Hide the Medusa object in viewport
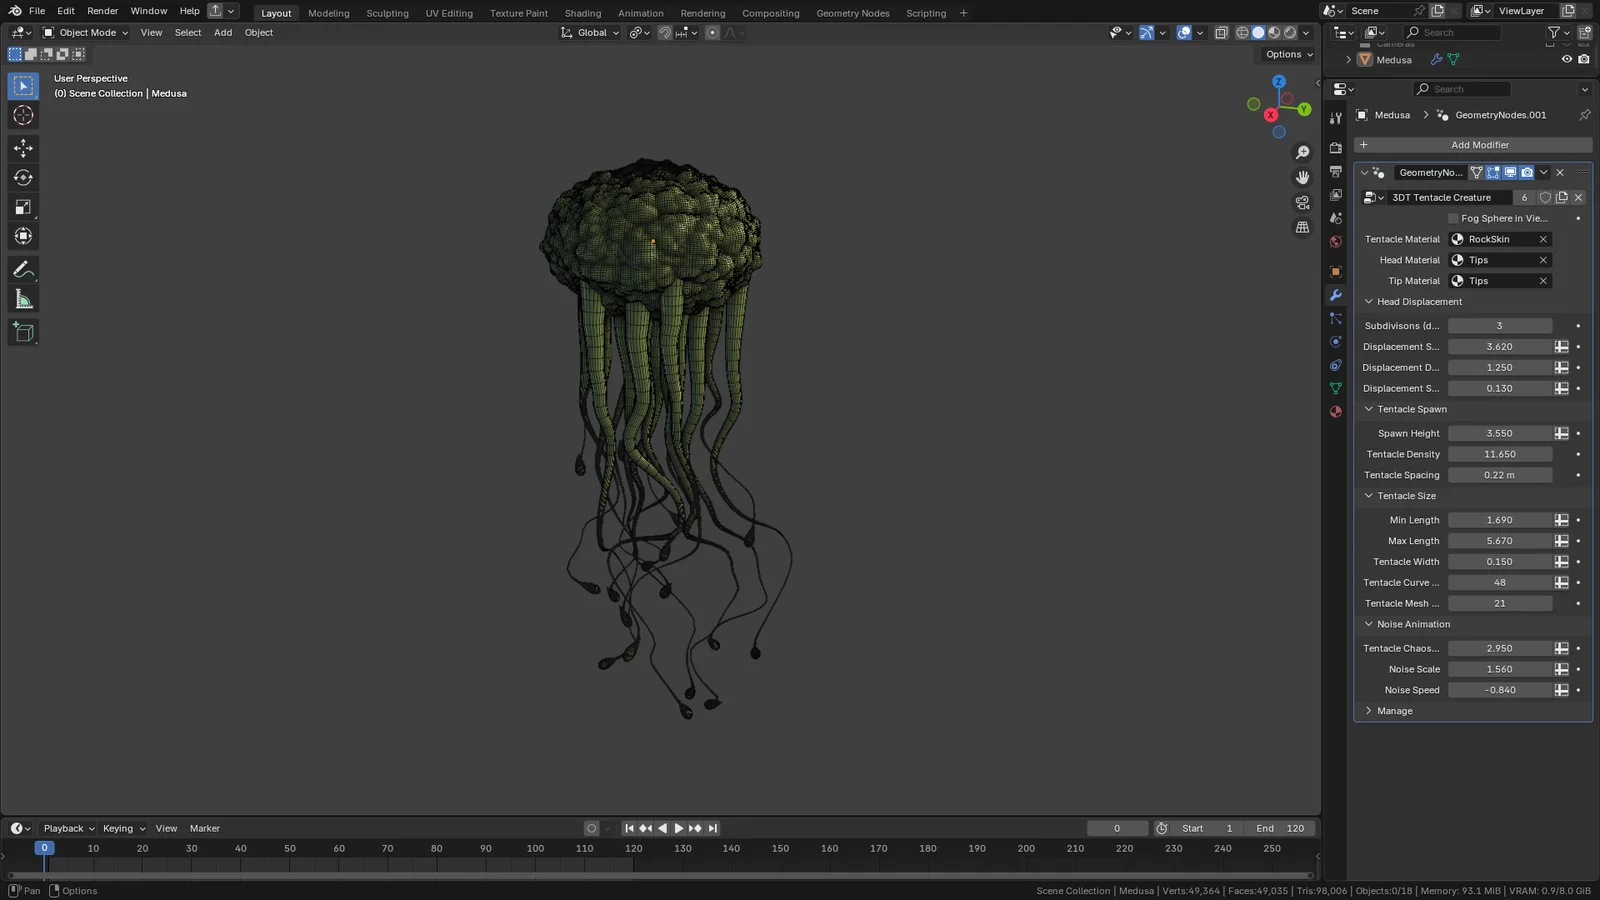Screen dimensions: 1600x900 (1566, 59)
